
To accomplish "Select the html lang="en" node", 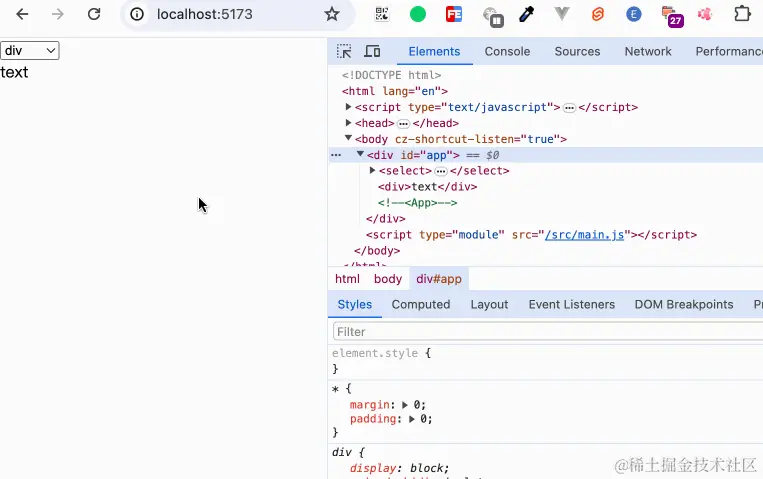I will (395, 91).
